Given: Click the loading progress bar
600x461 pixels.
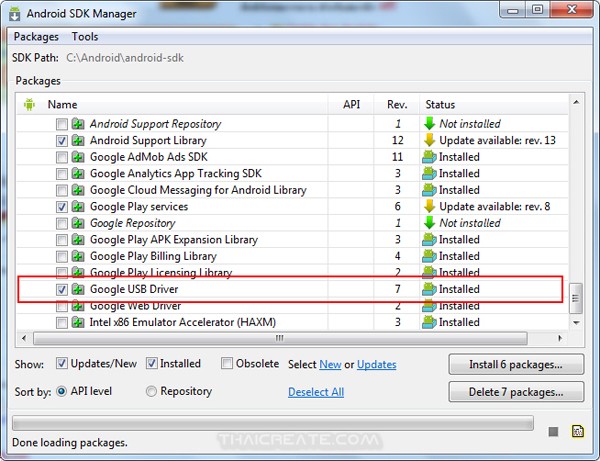Looking at the screenshot, I should (x=273, y=423).
